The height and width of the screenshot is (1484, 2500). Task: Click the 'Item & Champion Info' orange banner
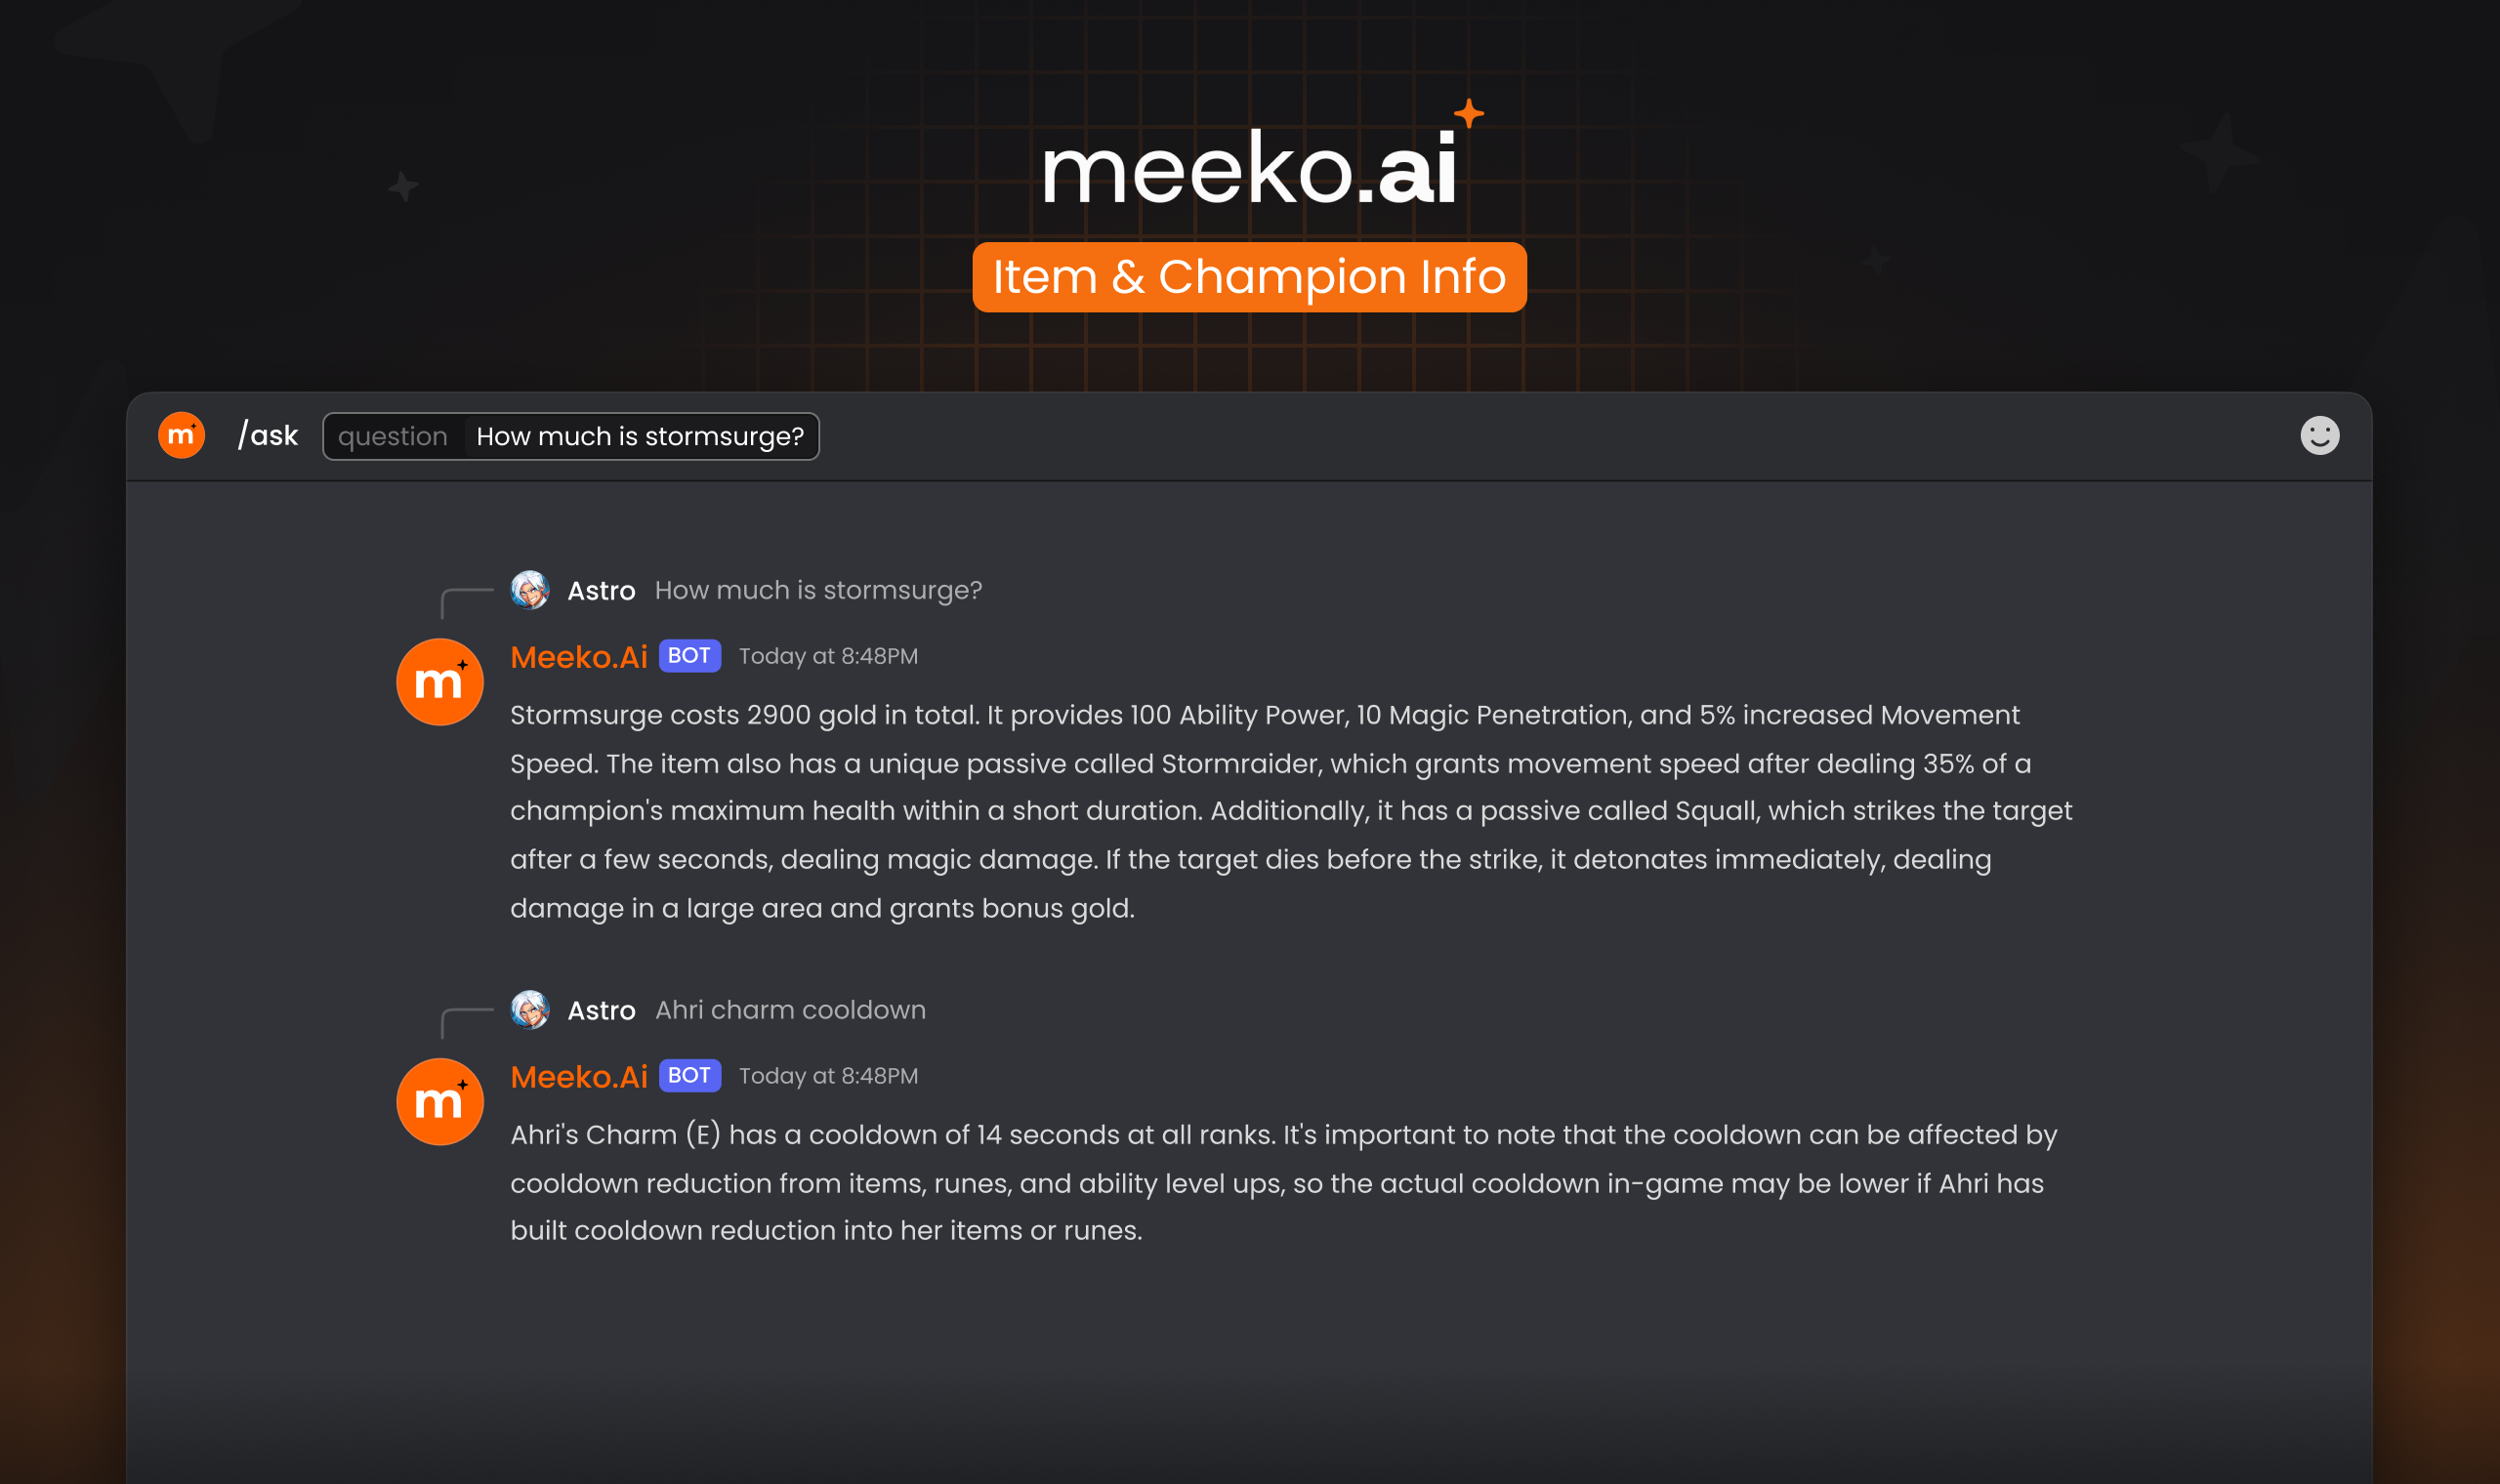(1249, 277)
